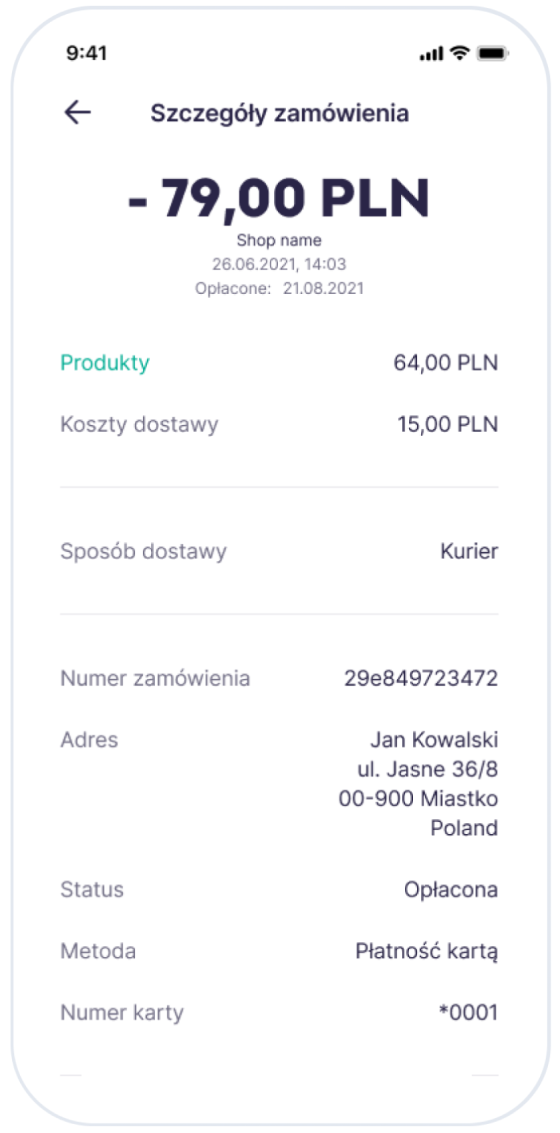Tap the 15,00 PLN delivery cost
The image size is (560, 1133).
coord(448,424)
